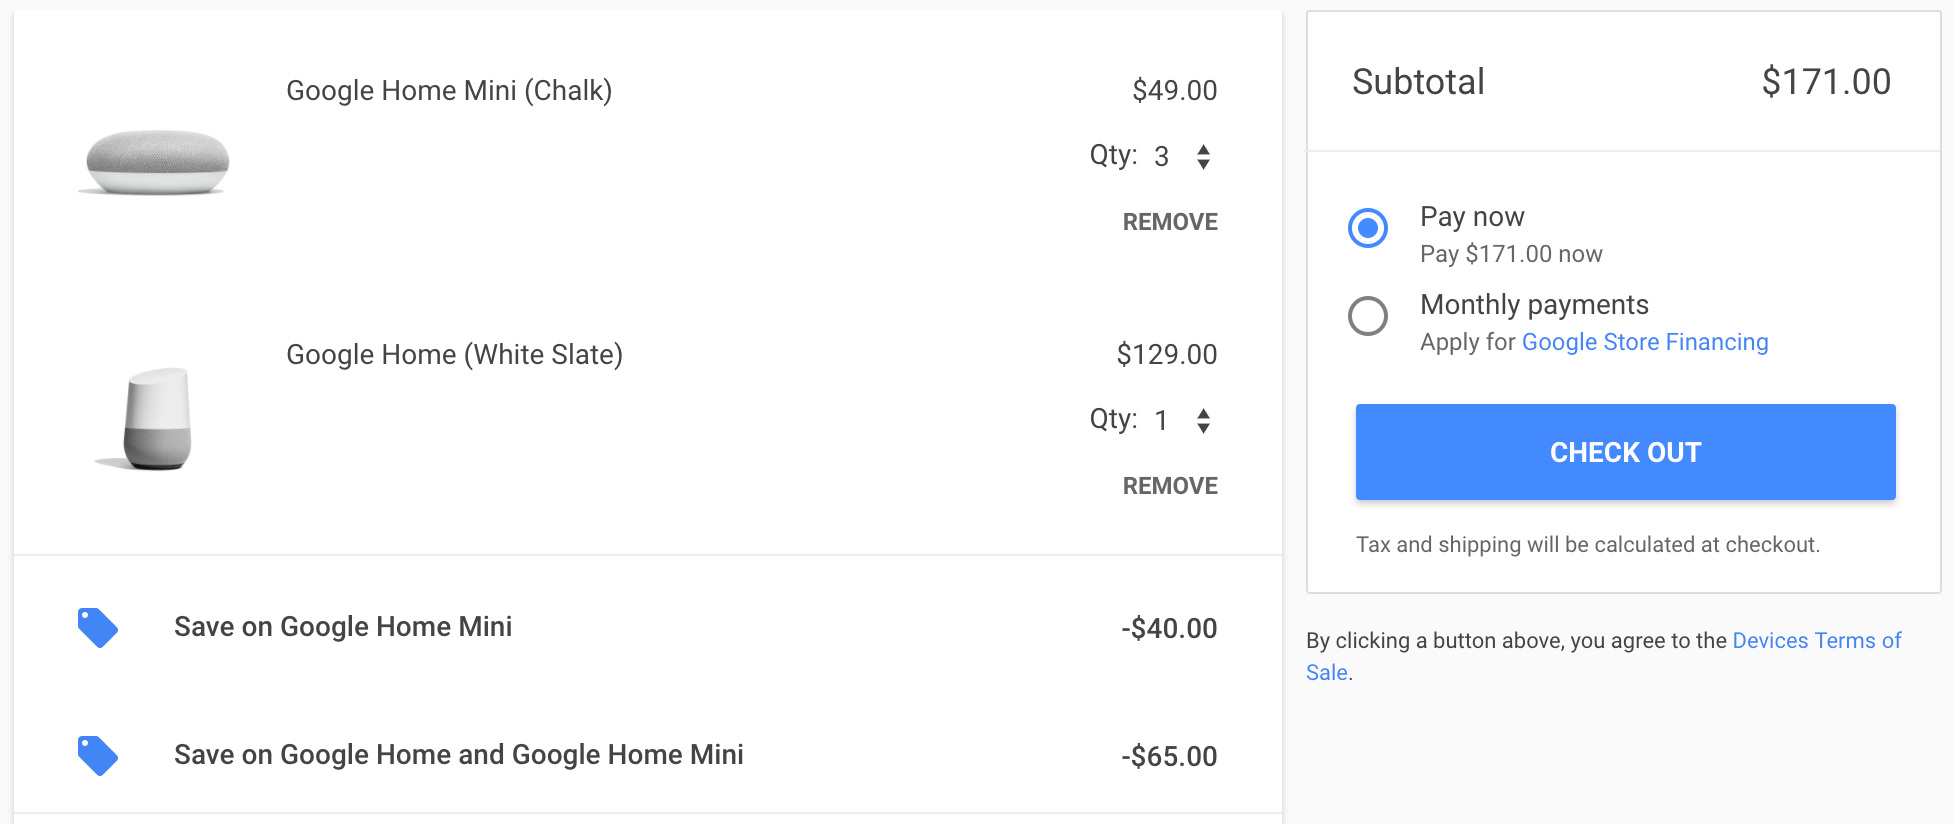The height and width of the screenshot is (824, 1954).
Task: Click the Google Home (White Slate) product title
Action: coord(455,354)
